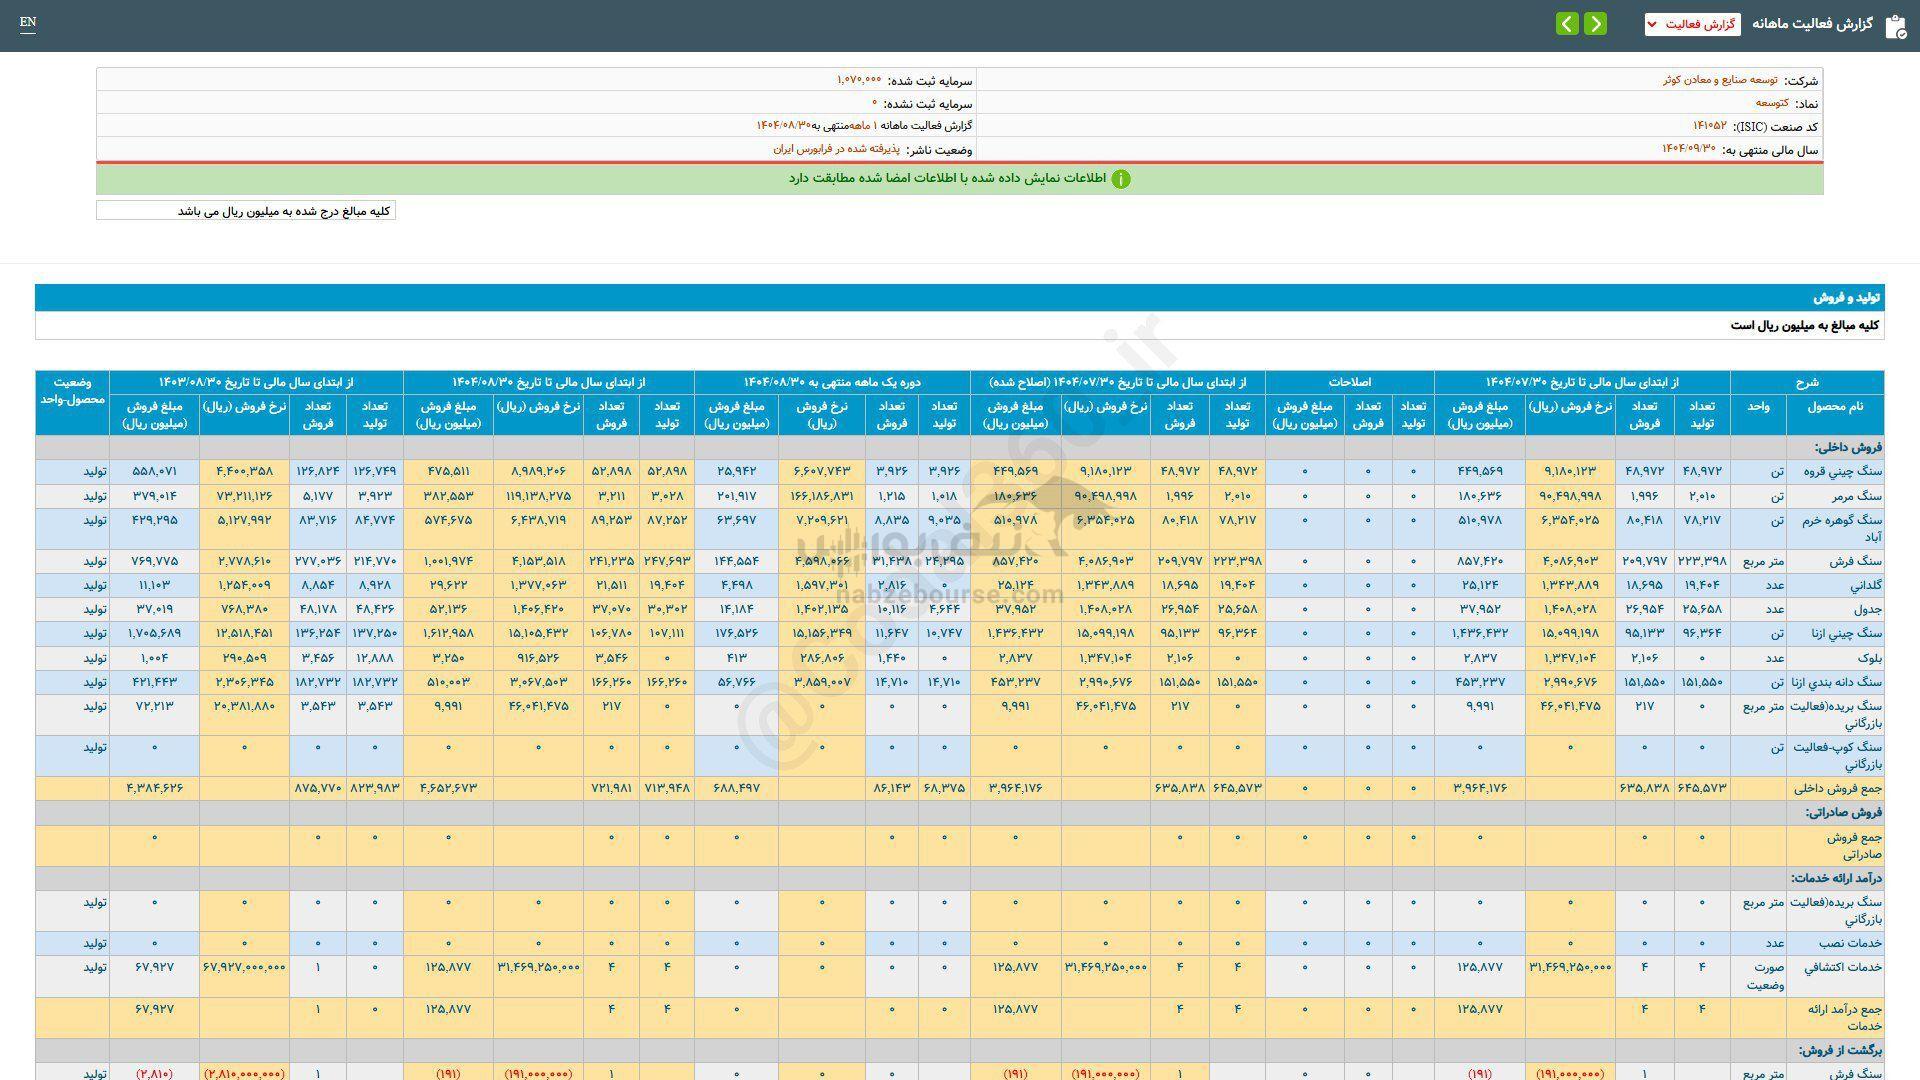This screenshot has height=1080, width=1920.
Task: Click publisher status پذیرفته شده در فرابورس ایران
Action: coord(836,149)
